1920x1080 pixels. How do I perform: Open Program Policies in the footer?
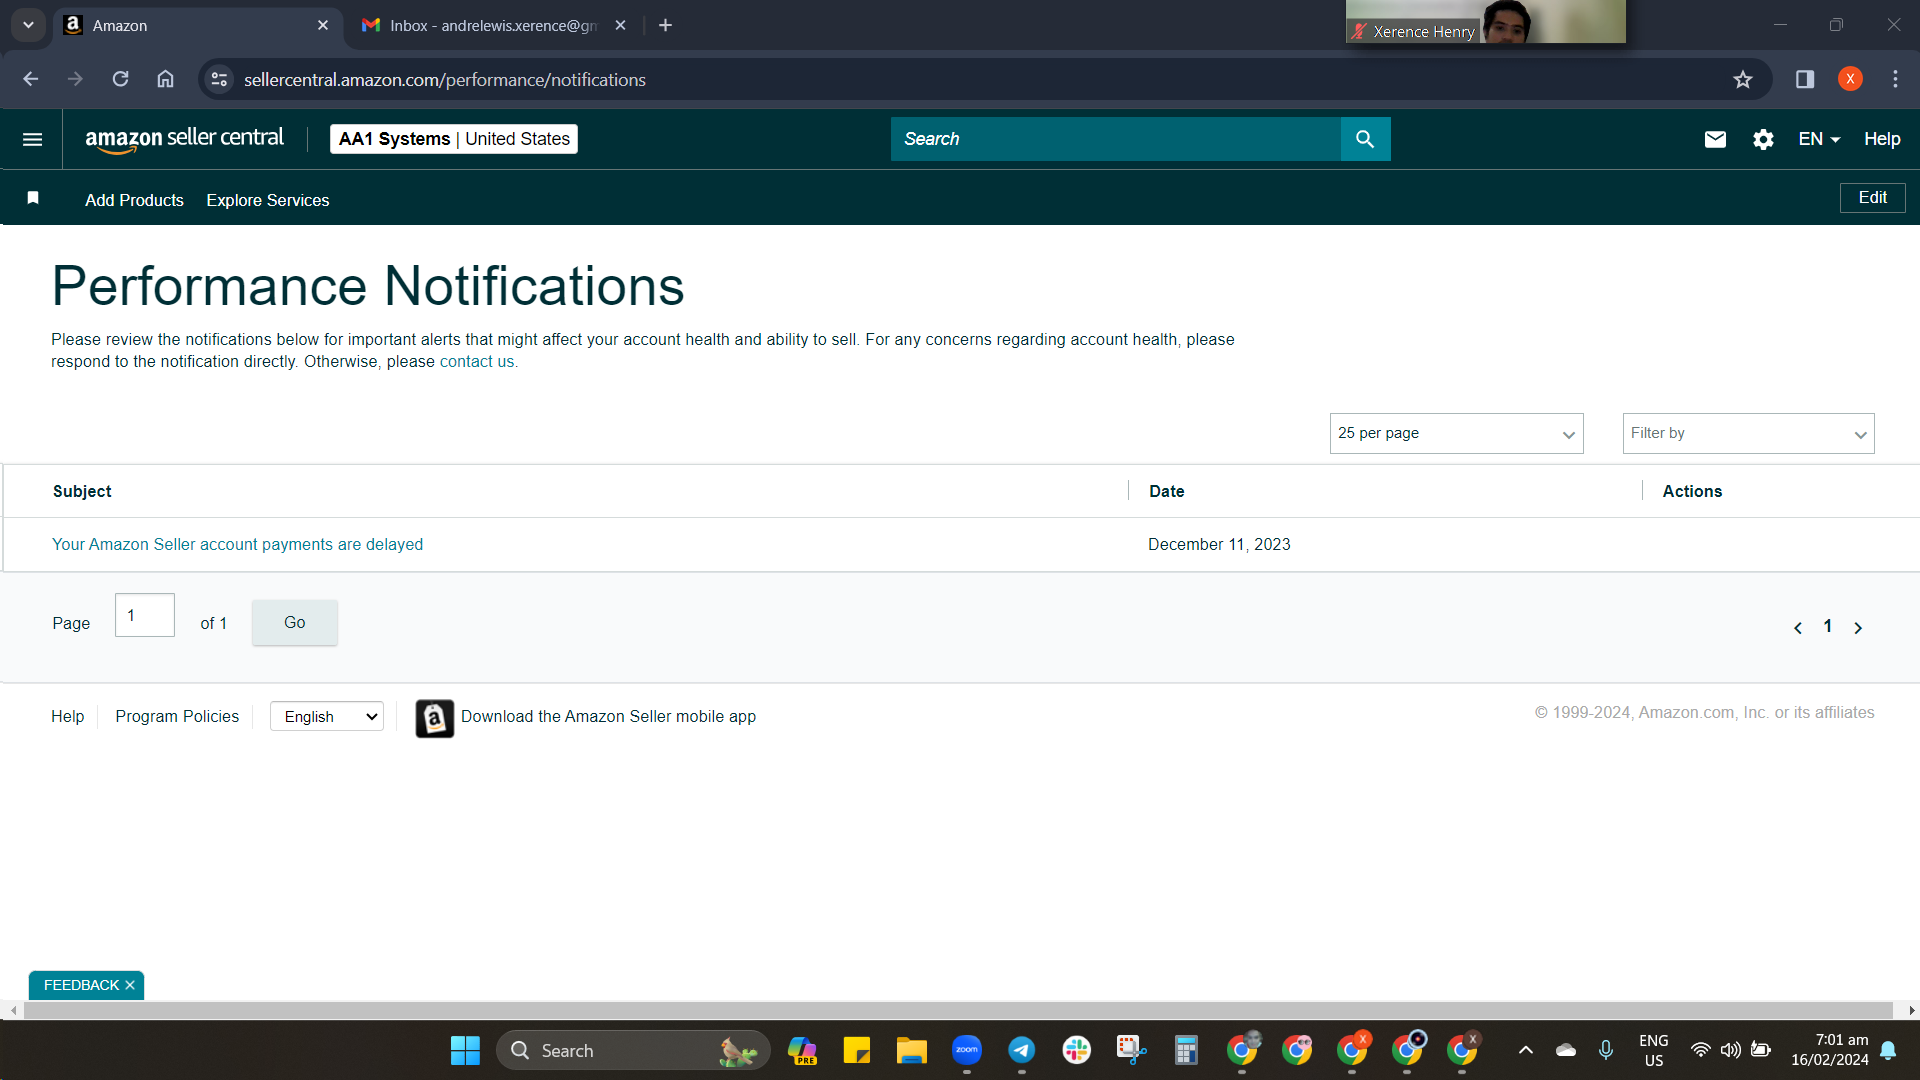[x=177, y=716]
